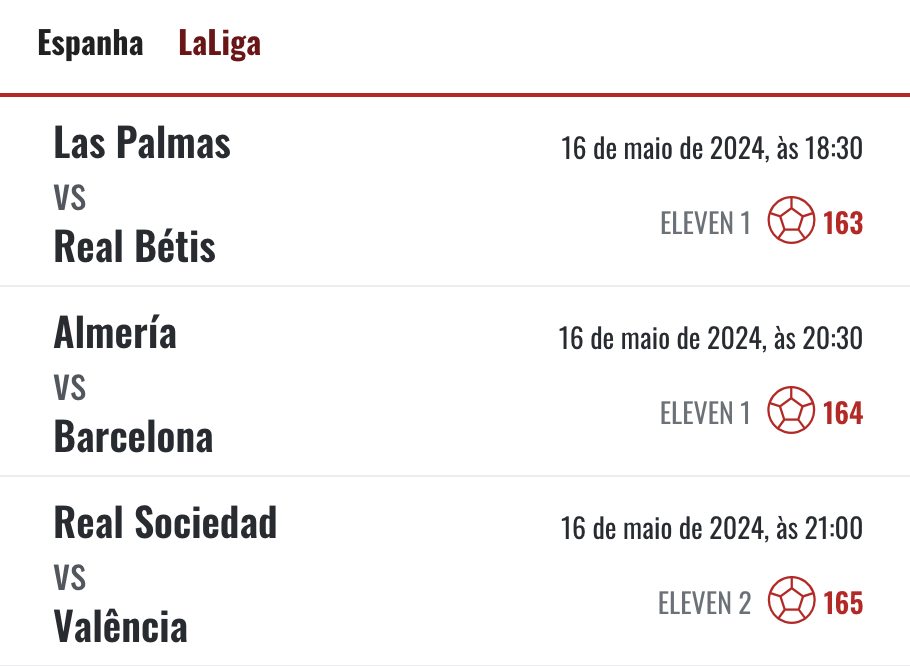
Task: Open Real Bétis team link
Action: 135,247
